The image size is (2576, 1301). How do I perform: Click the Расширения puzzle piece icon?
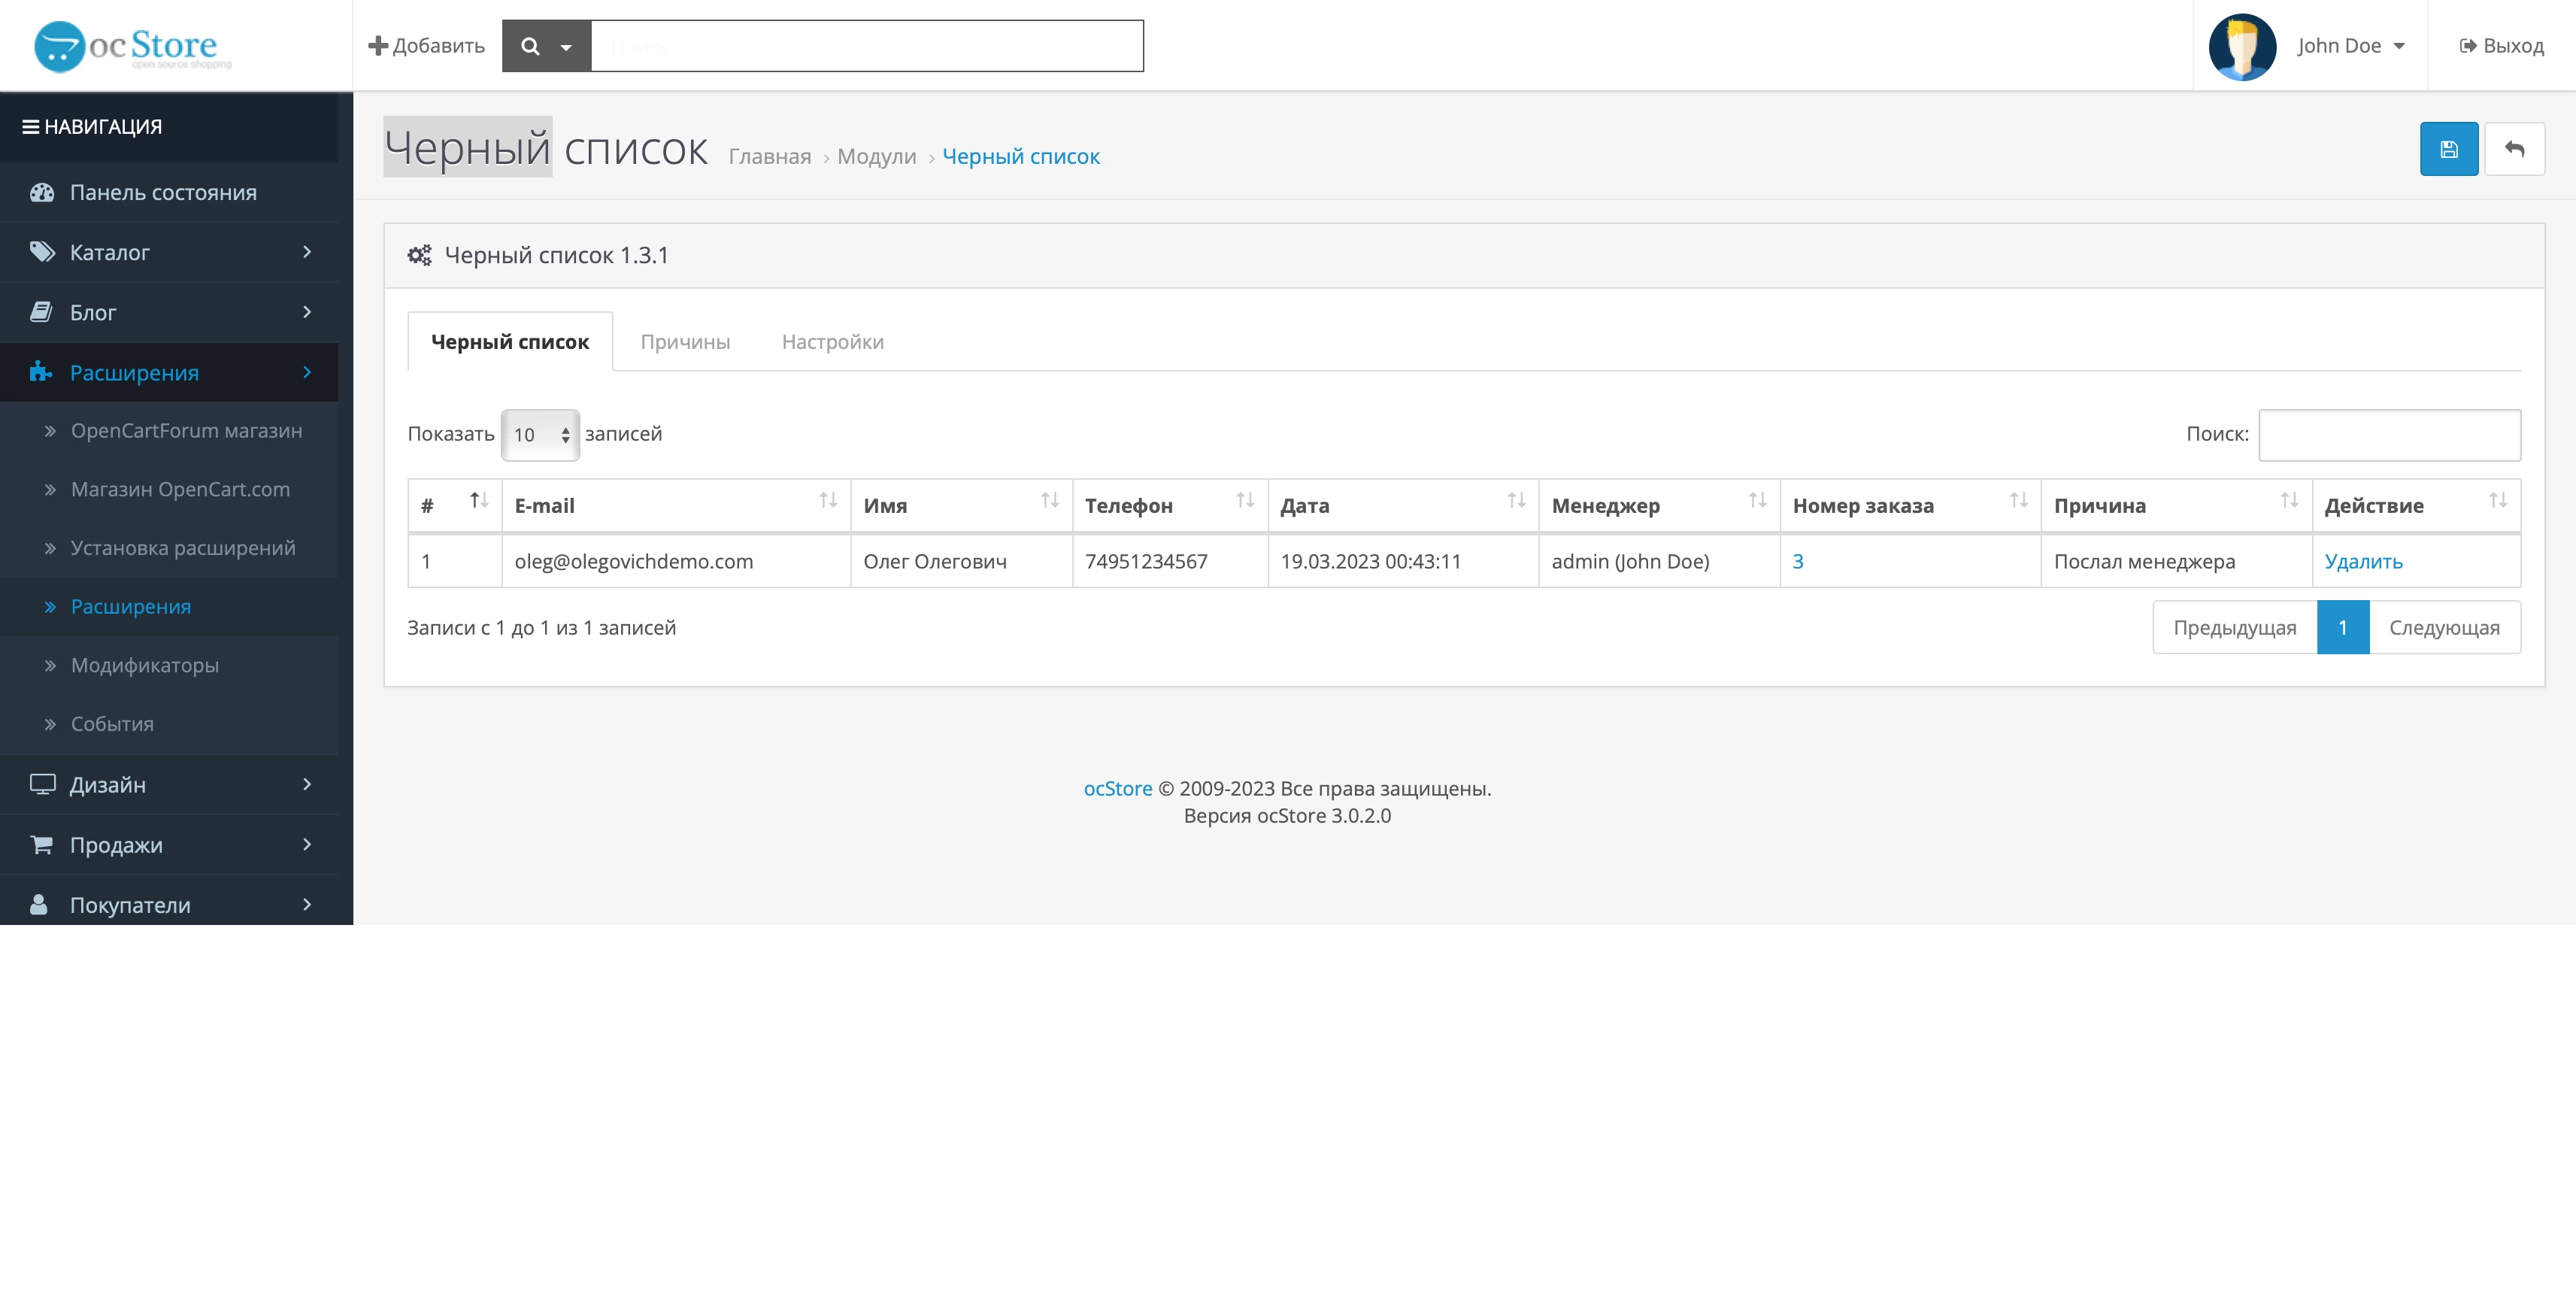pos(40,372)
